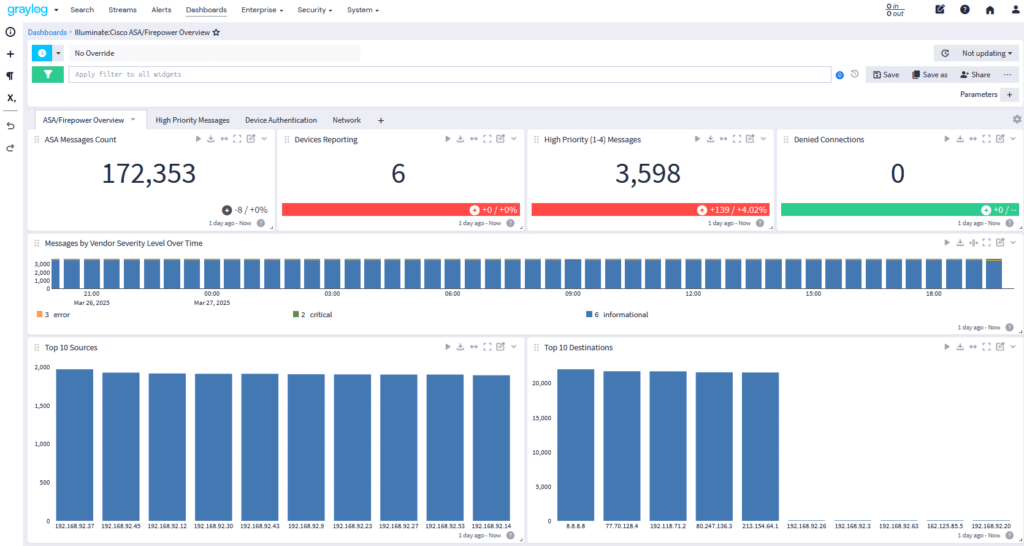Image resolution: width=1024 pixels, height=546 pixels.
Task: Open the help icon in the top navigation
Action: pos(965,10)
